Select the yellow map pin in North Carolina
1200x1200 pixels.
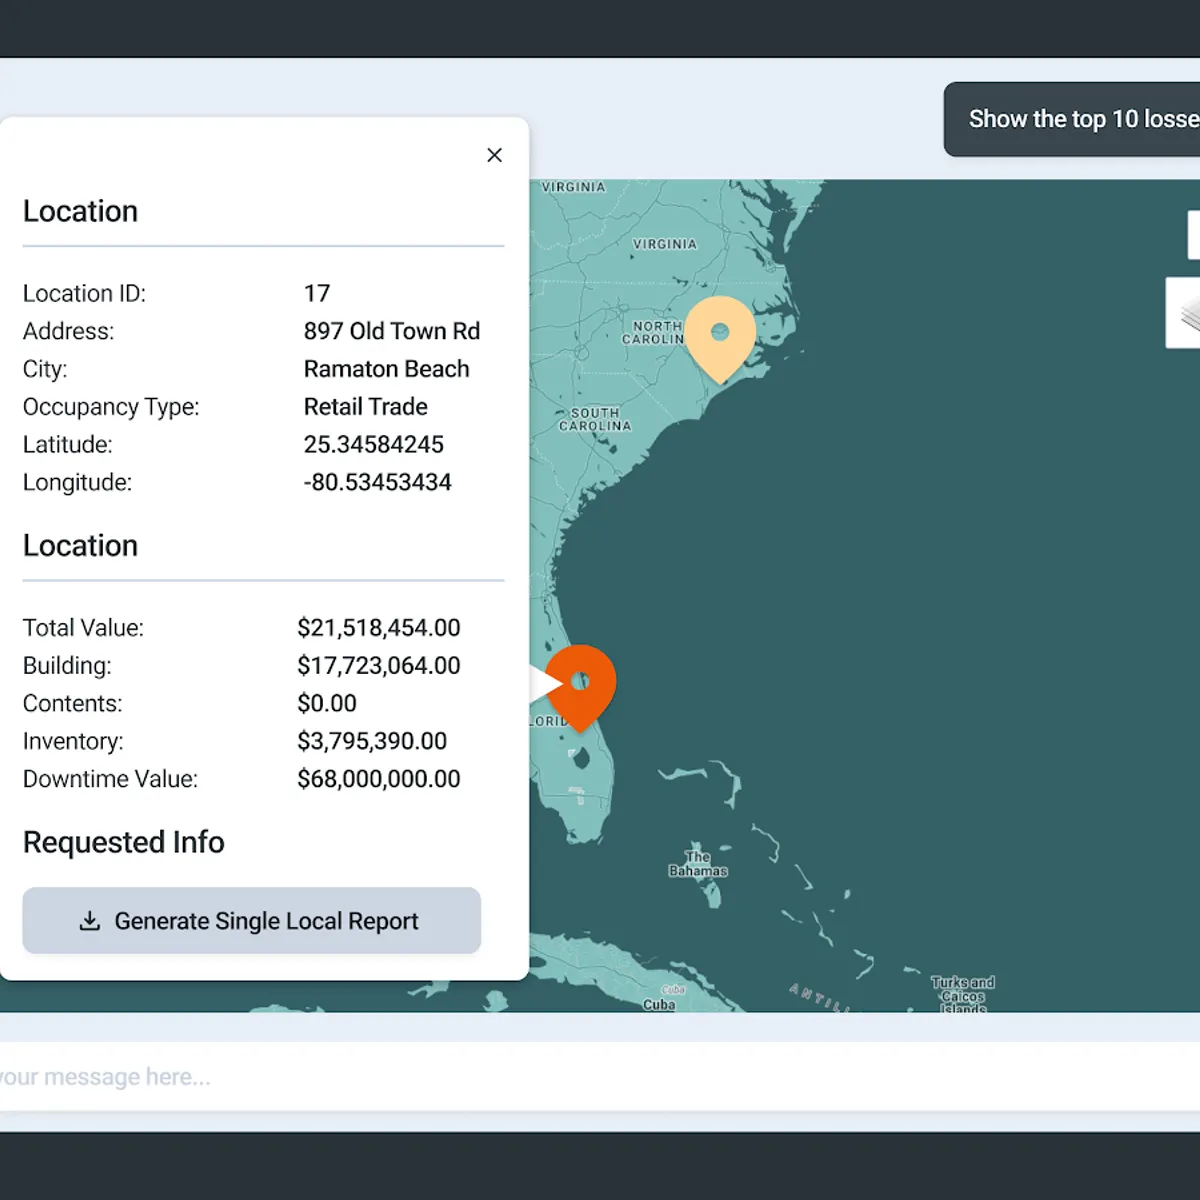(x=720, y=339)
